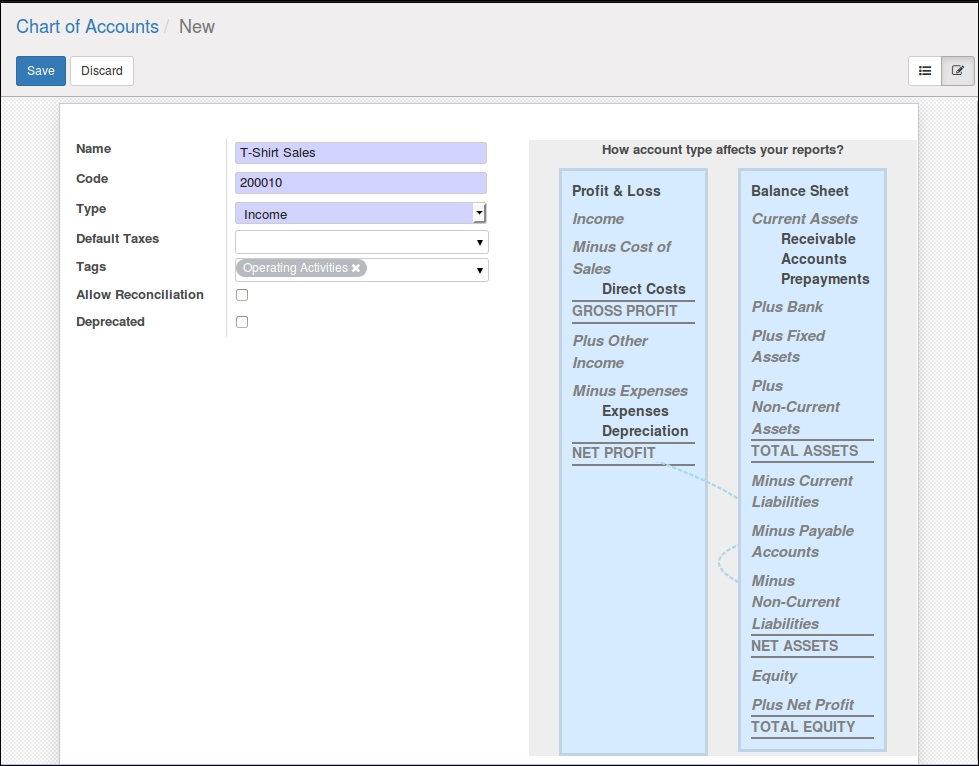Switch to form view icon
The height and width of the screenshot is (766, 979).
click(x=958, y=71)
